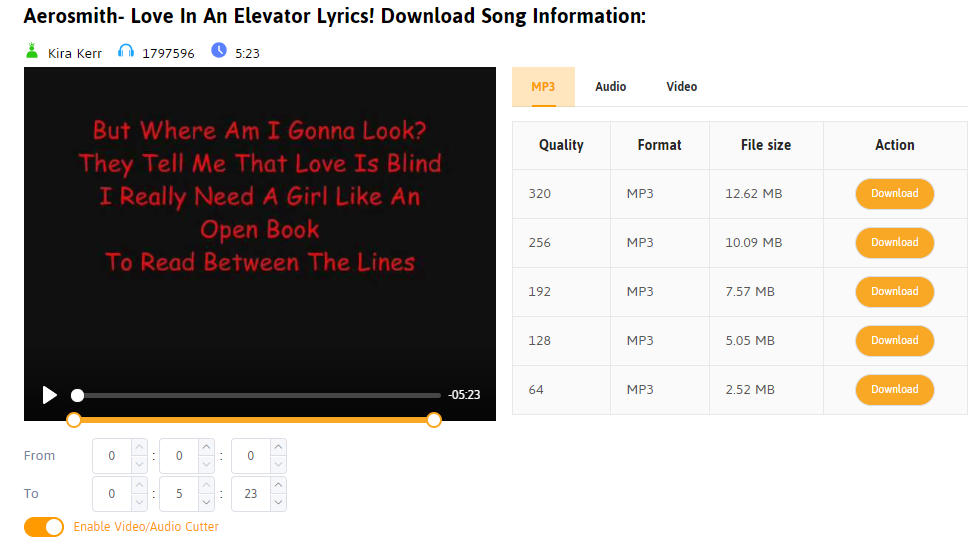Download the 320 quality MP3

coord(894,194)
